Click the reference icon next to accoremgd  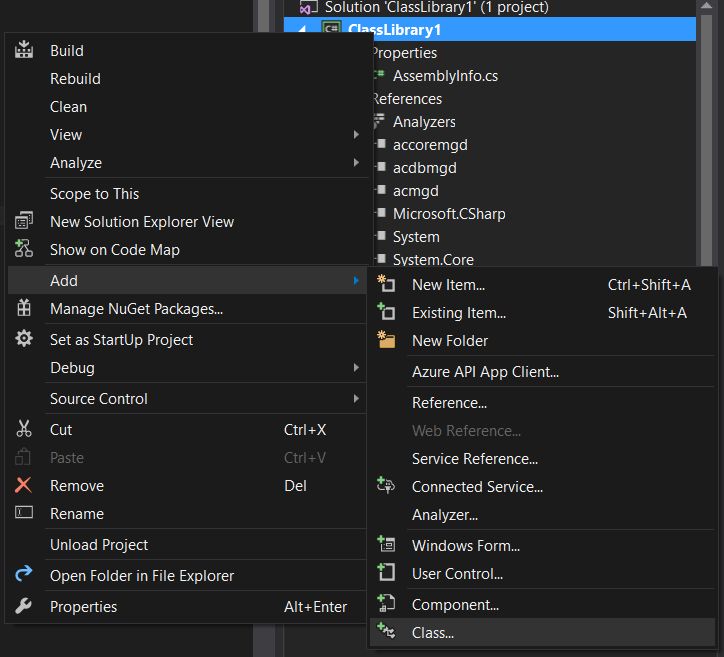click(381, 144)
